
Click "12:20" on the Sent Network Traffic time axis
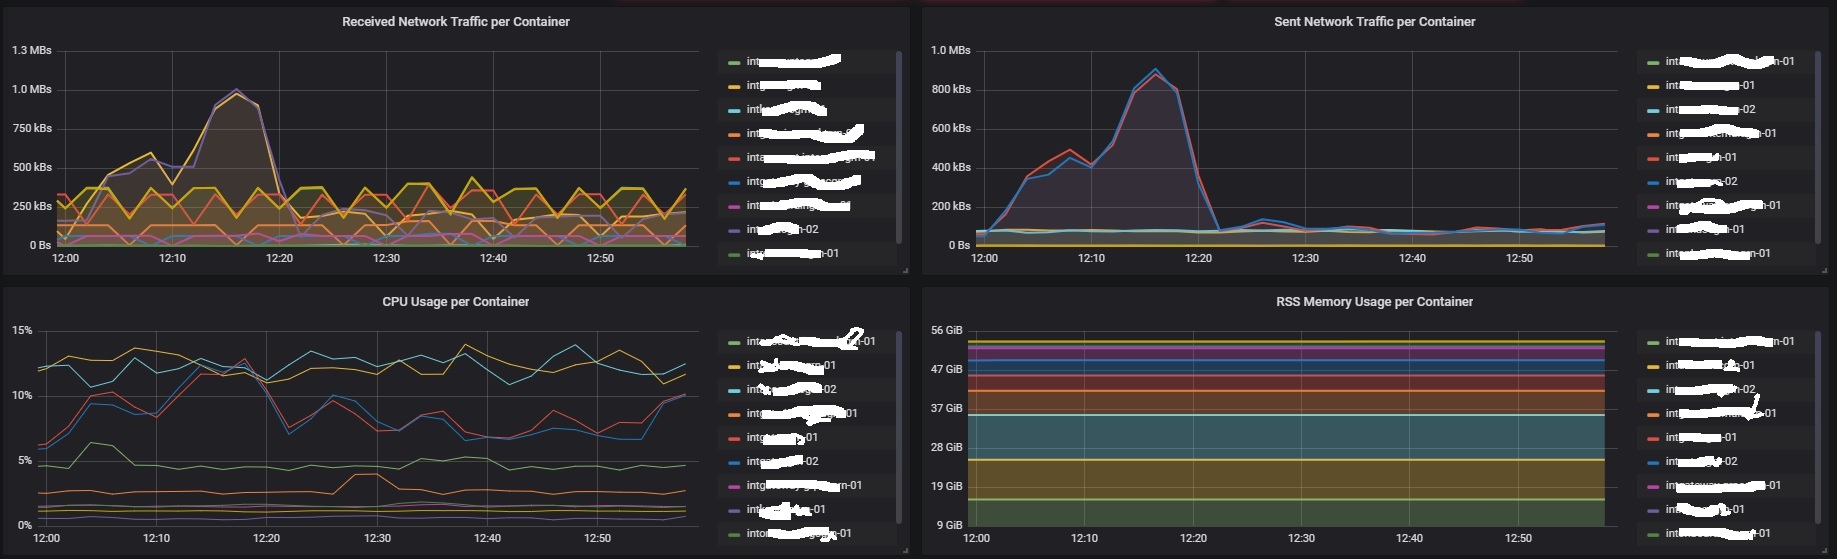(x=1198, y=258)
